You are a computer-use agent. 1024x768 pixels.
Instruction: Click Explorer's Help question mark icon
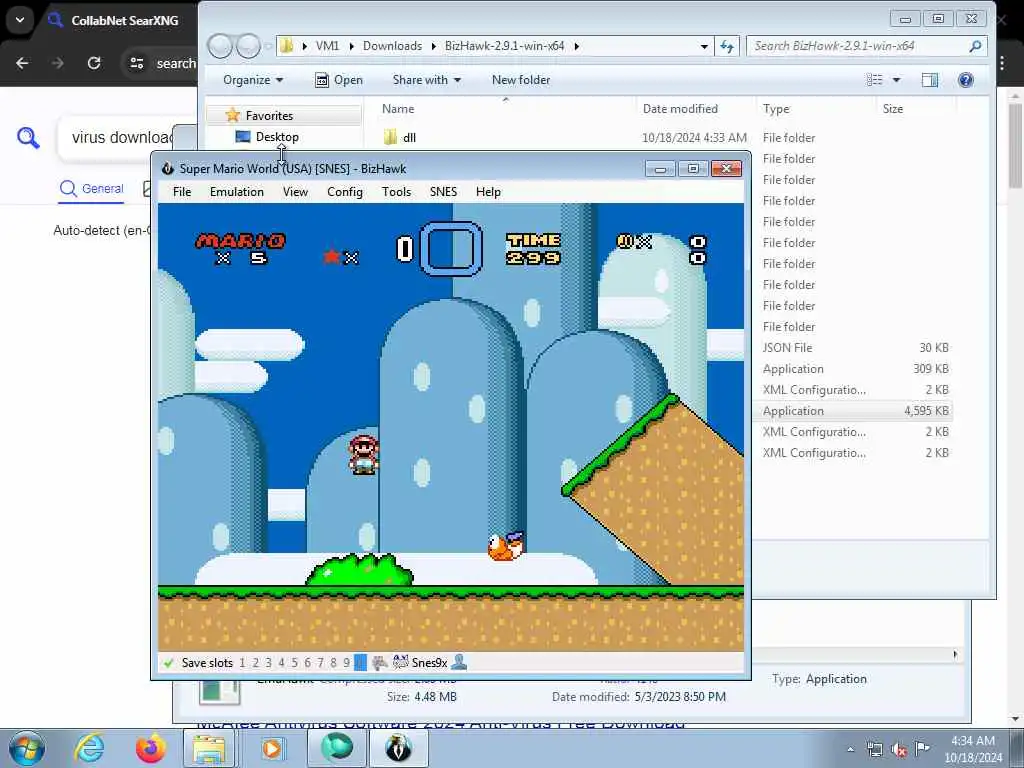965,80
